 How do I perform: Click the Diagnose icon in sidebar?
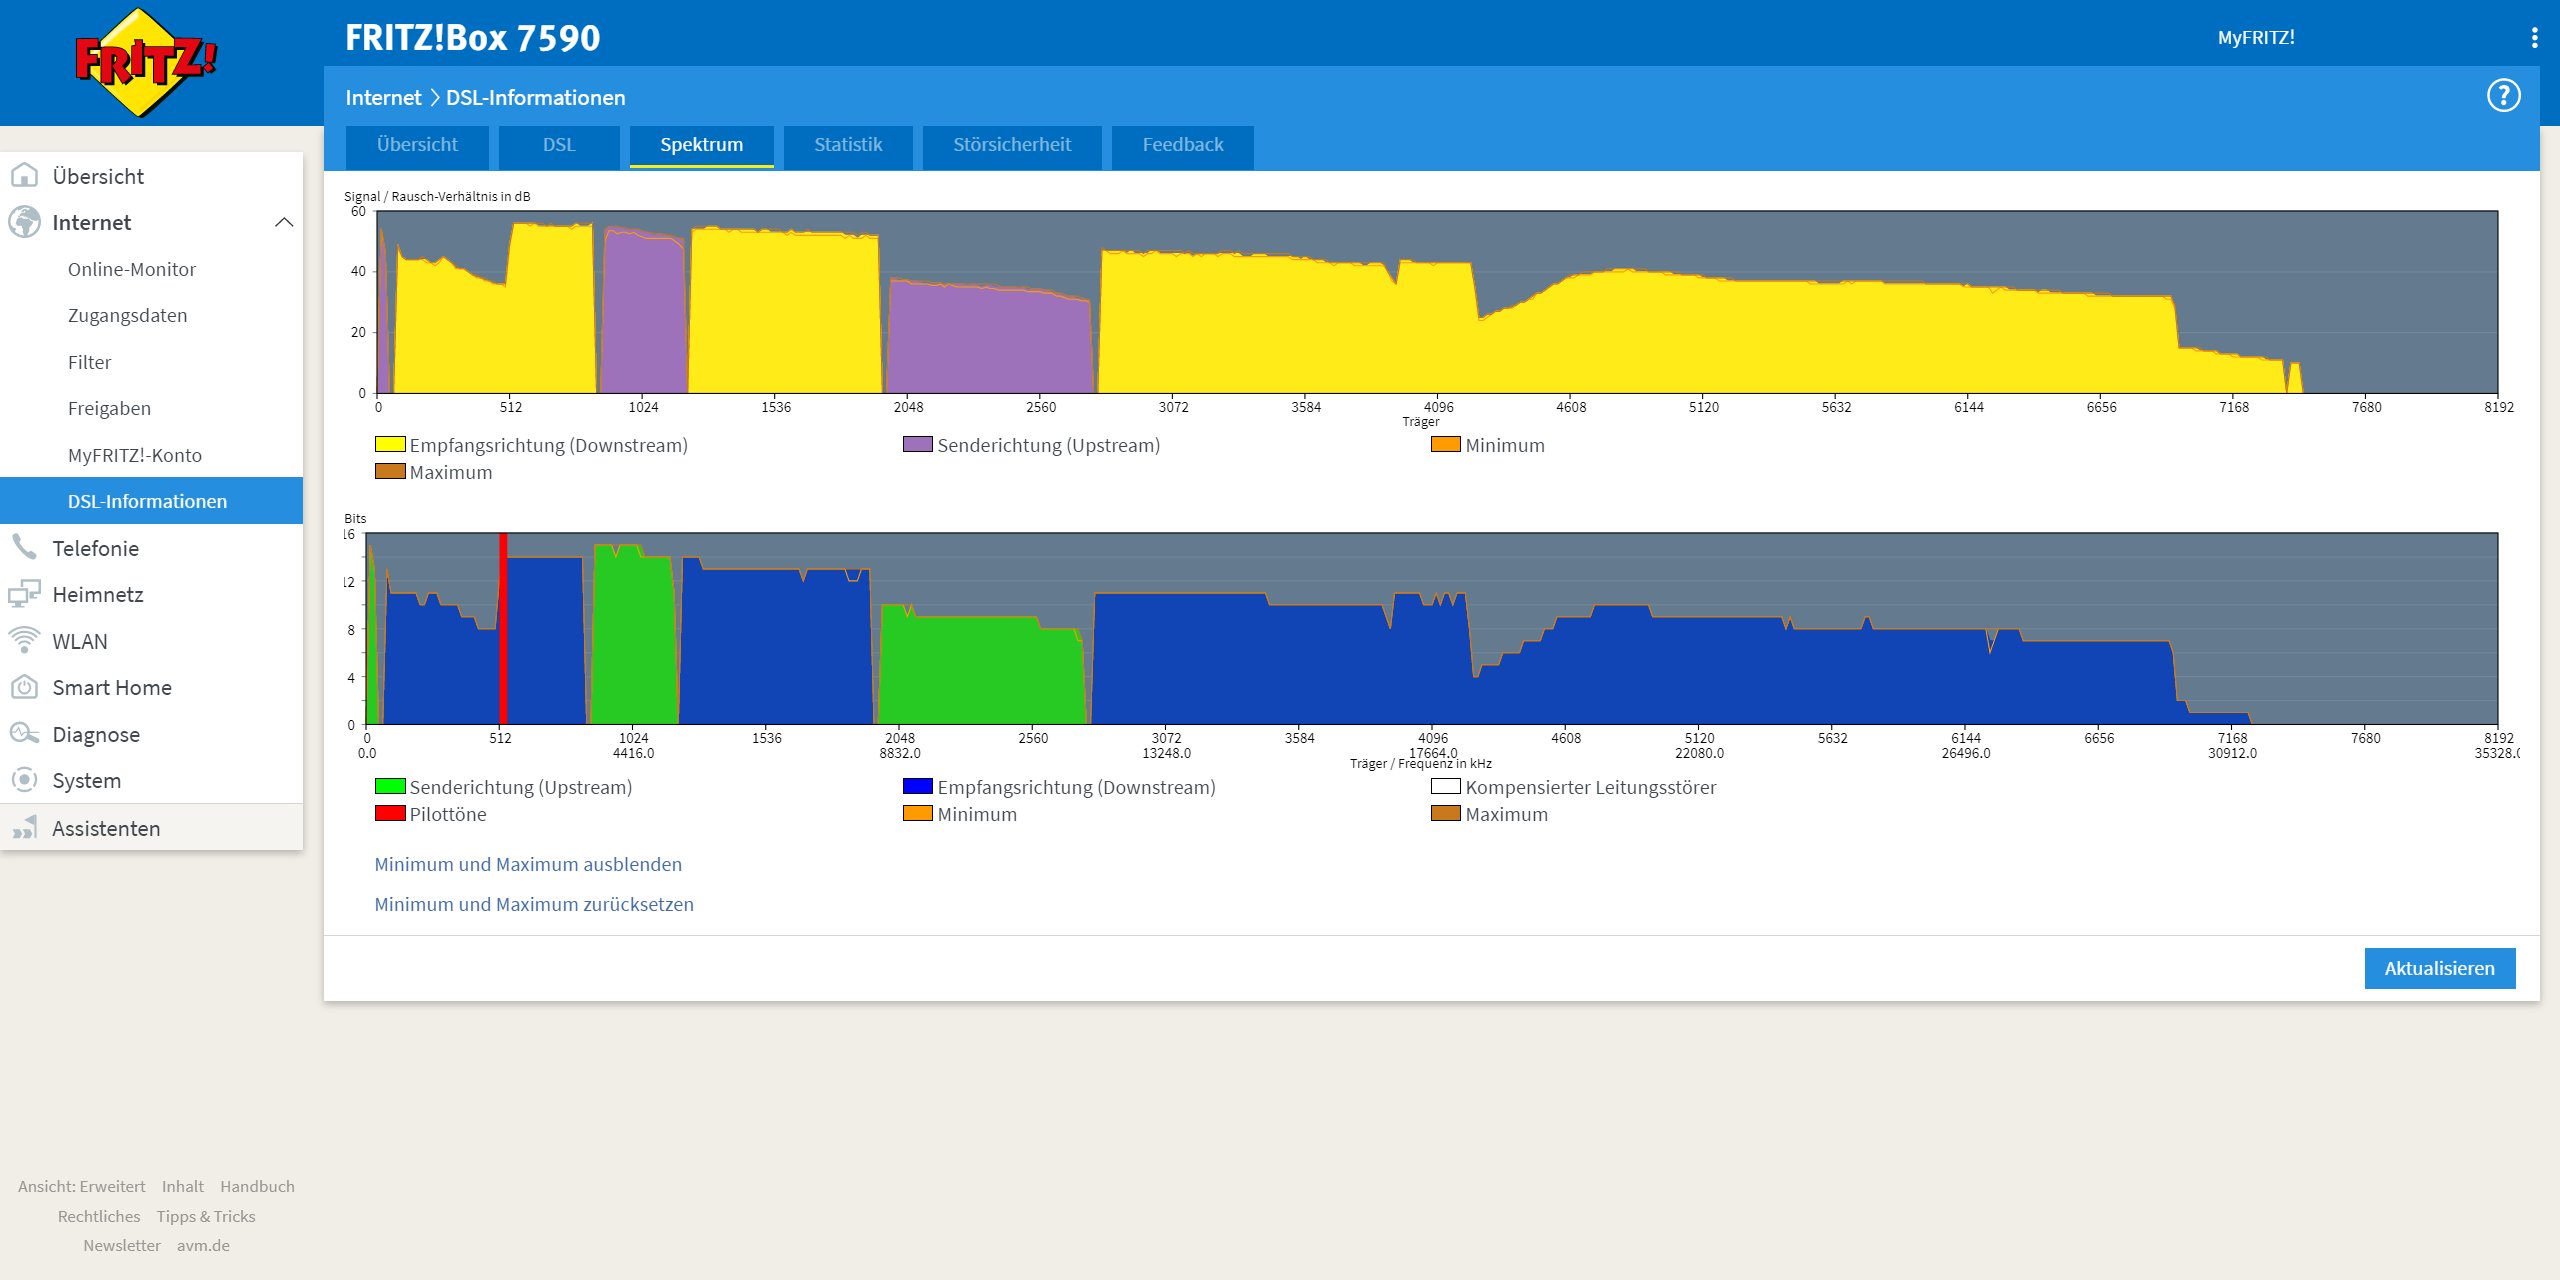24,734
